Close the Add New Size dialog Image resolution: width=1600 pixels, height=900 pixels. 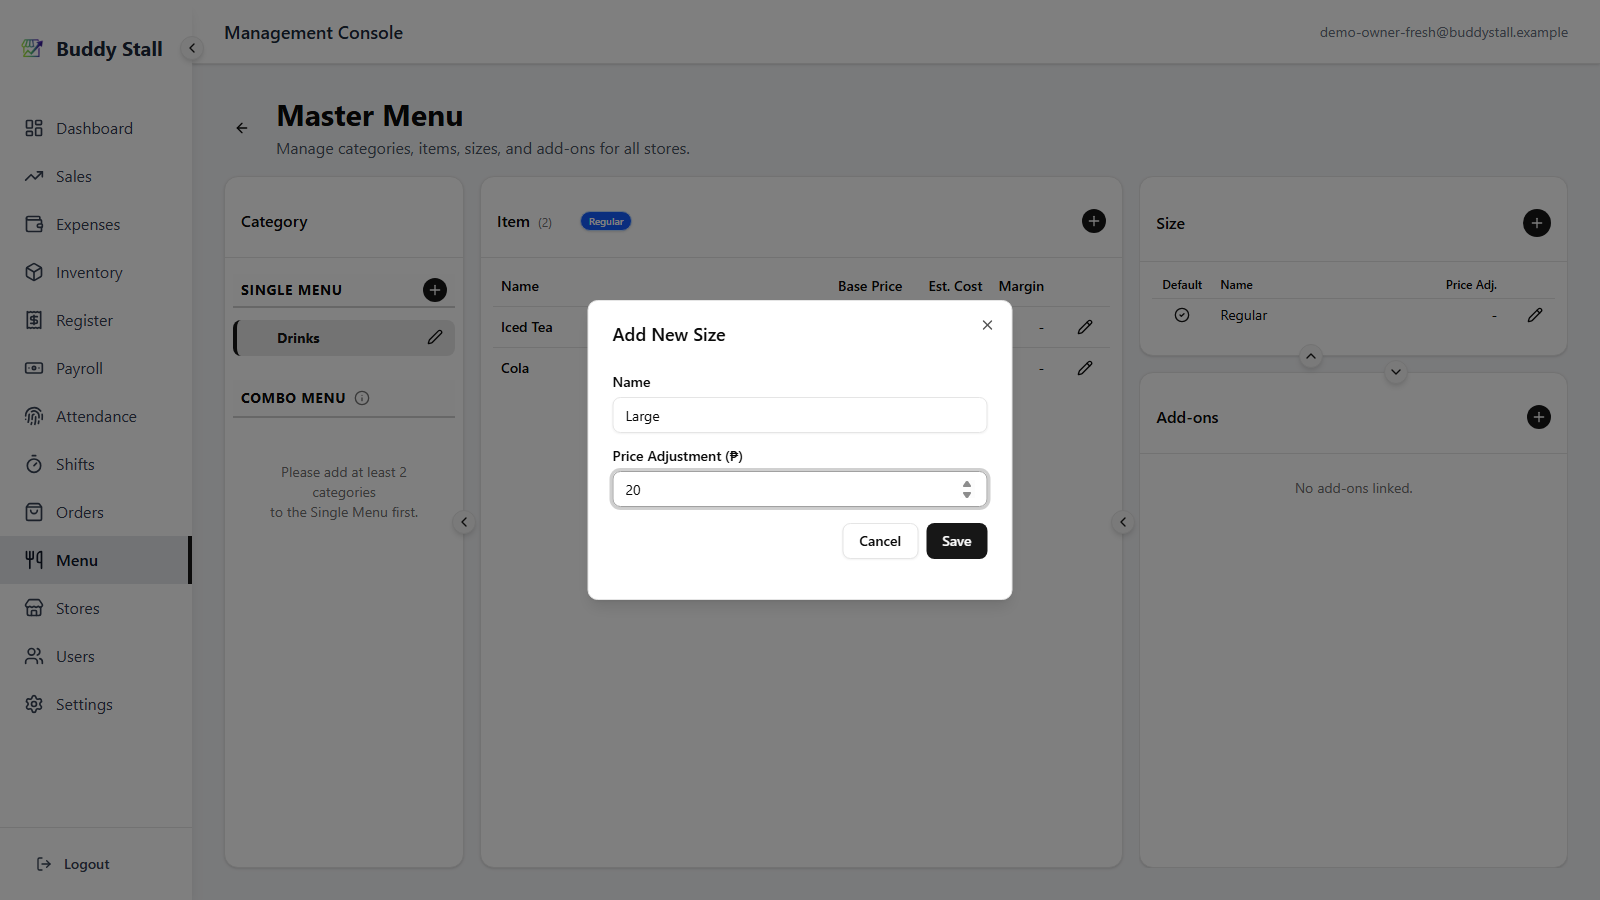(x=987, y=325)
